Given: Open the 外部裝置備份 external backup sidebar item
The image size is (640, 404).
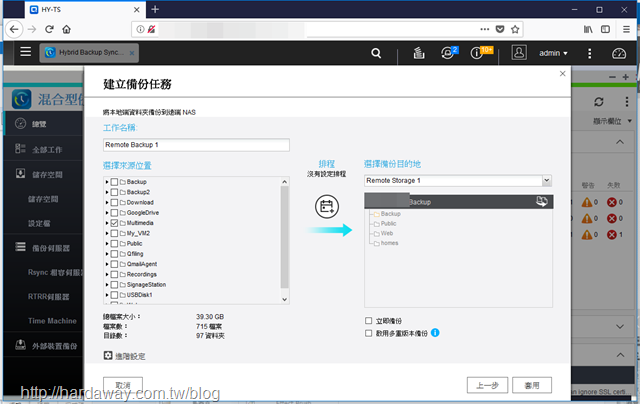Looking at the screenshot, I should (43, 346).
